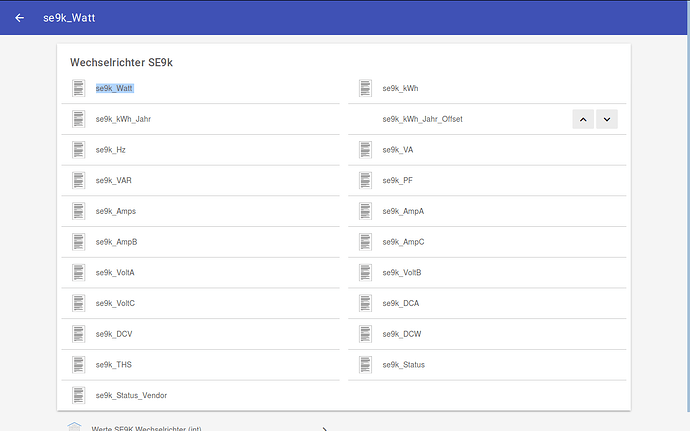Select the se9k_VoltC item label

click(115, 303)
